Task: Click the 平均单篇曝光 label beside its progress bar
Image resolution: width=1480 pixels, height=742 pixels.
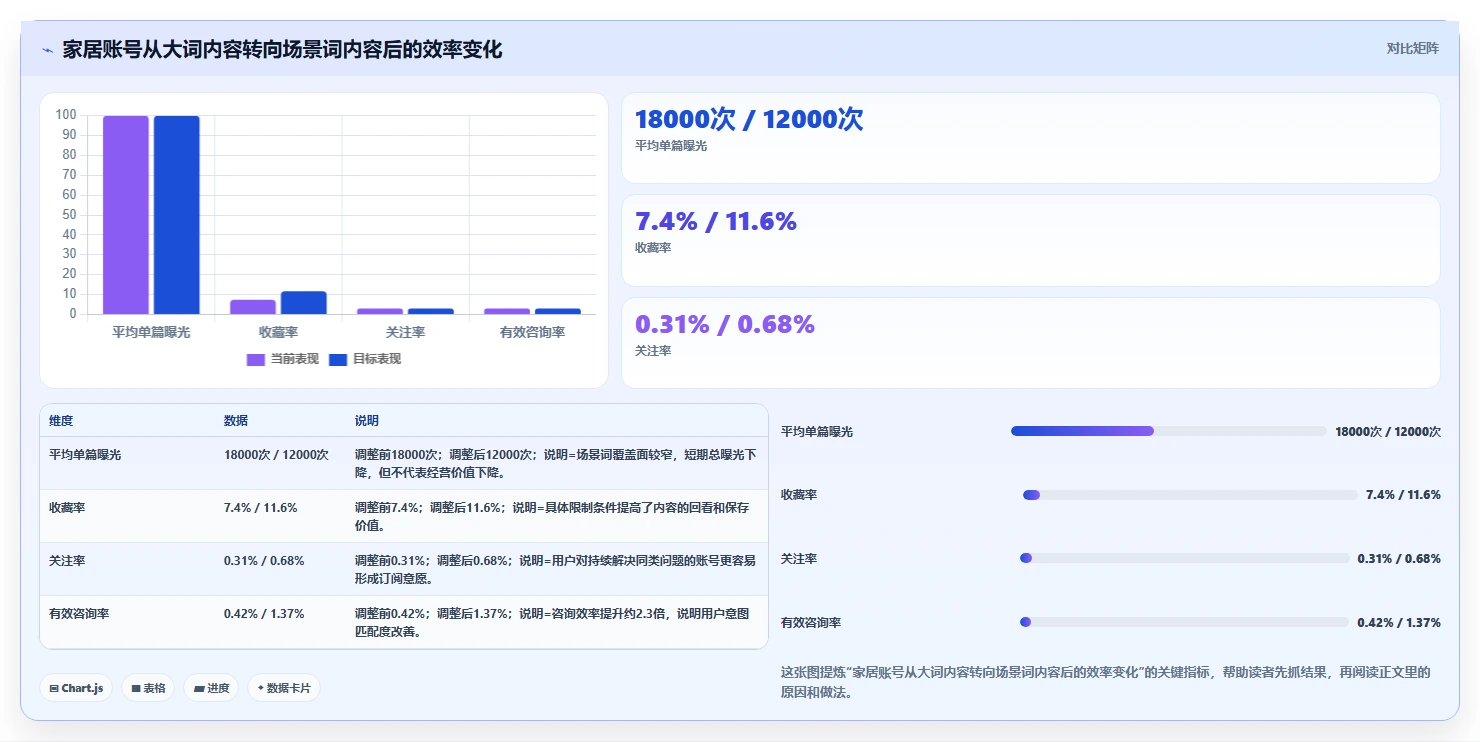Action: 817,431
